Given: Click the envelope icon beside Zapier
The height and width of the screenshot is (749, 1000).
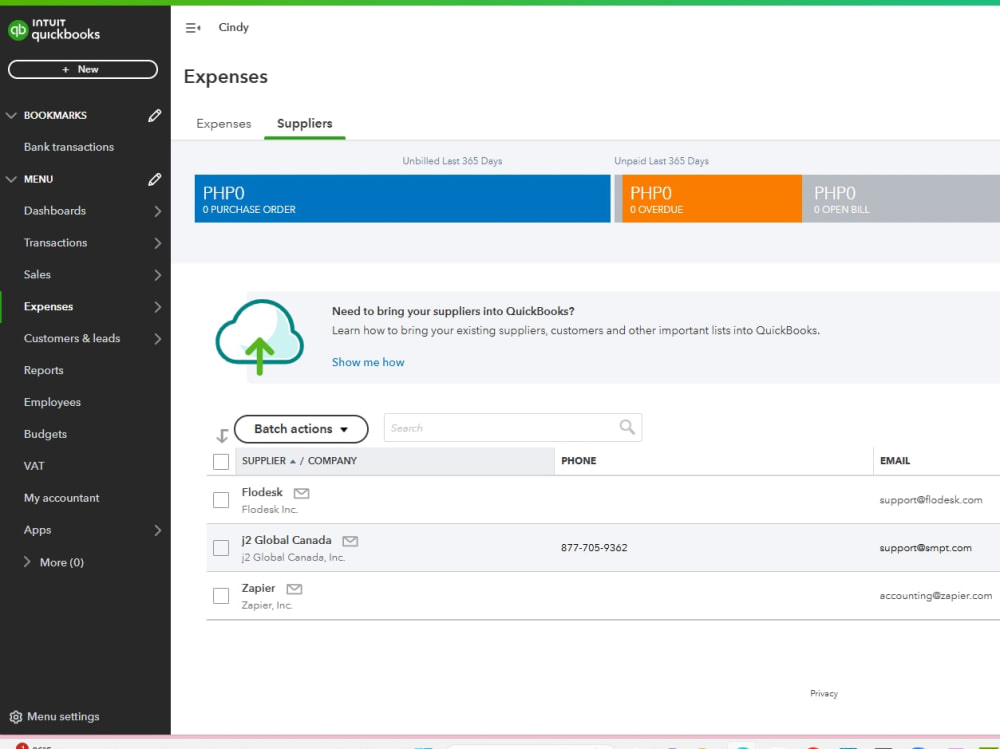Looking at the screenshot, I should click(294, 589).
